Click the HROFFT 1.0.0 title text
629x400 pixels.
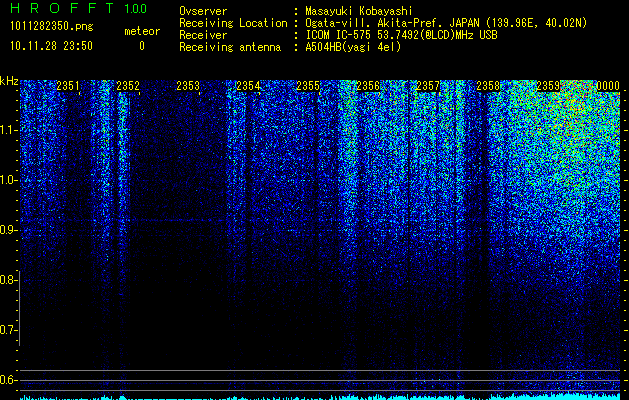[79, 8]
